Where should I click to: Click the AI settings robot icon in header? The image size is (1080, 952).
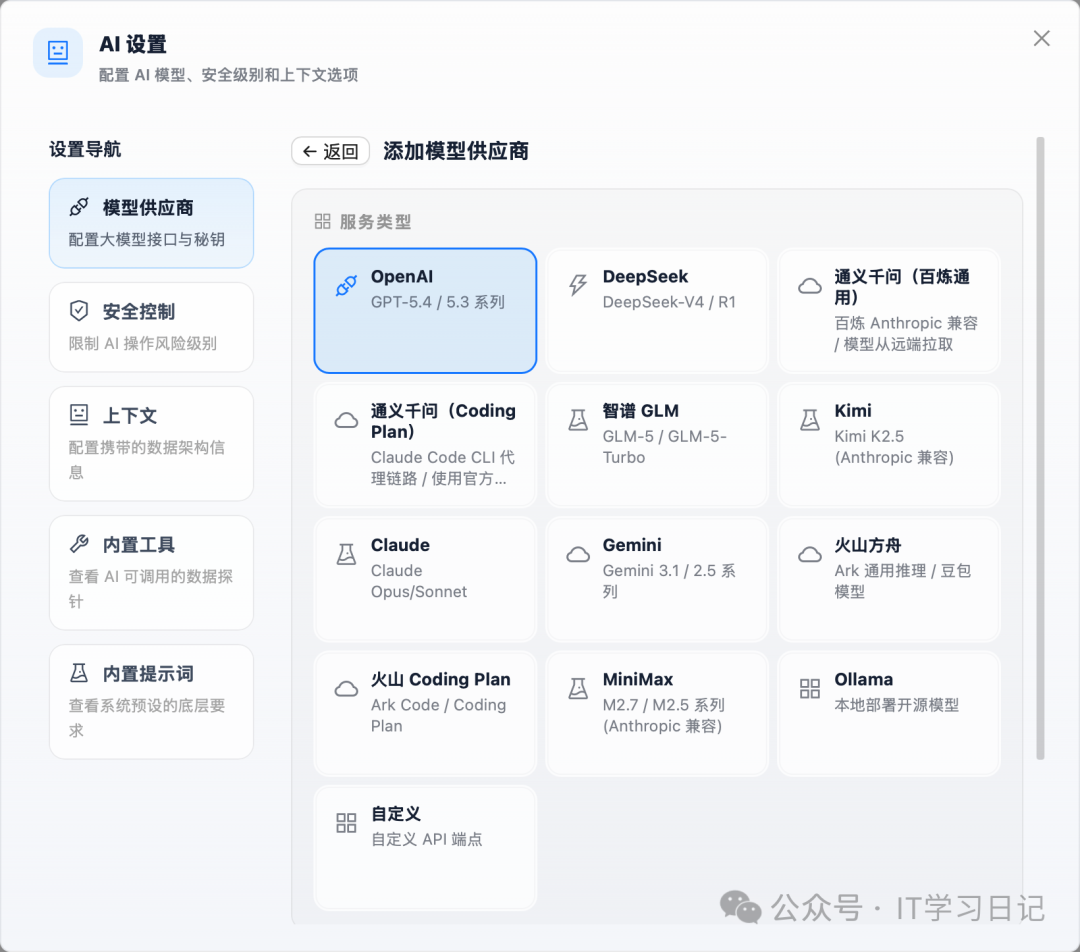pyautogui.click(x=58, y=52)
